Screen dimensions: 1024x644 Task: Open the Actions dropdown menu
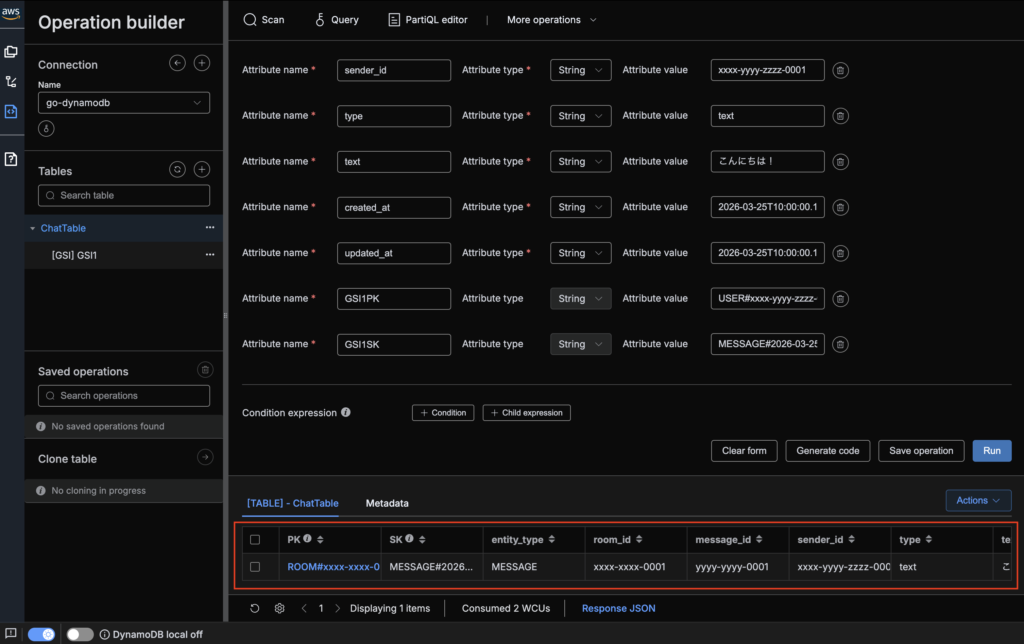[x=977, y=500]
